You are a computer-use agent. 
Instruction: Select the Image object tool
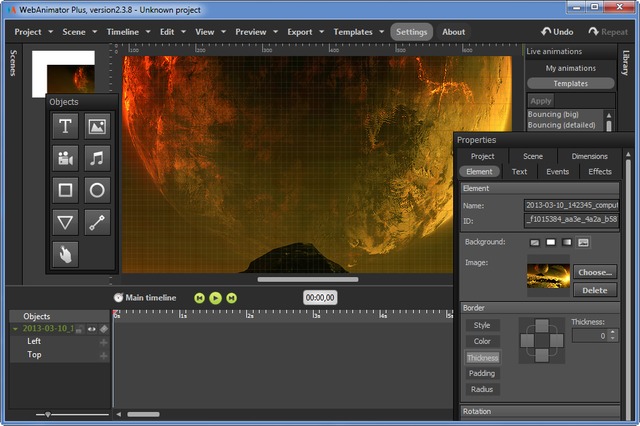96,126
